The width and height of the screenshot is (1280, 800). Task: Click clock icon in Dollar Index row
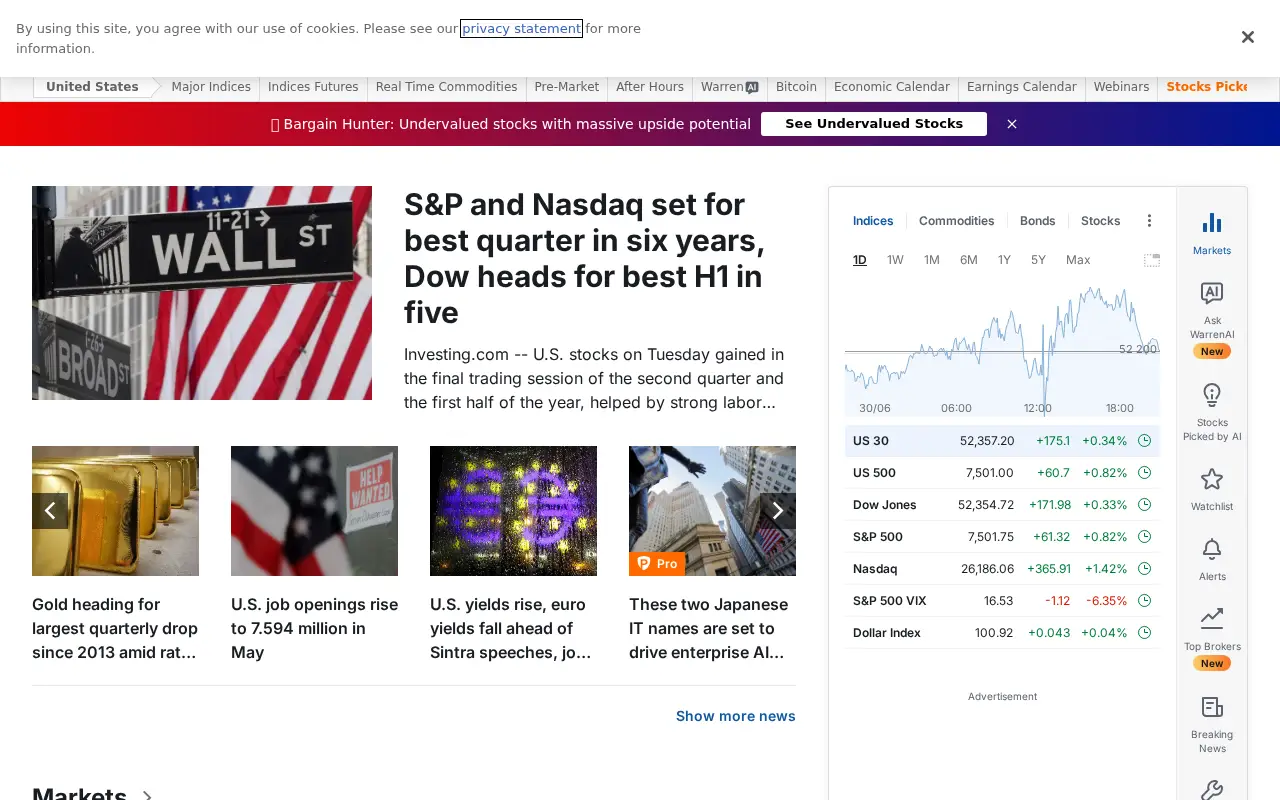(x=1145, y=633)
